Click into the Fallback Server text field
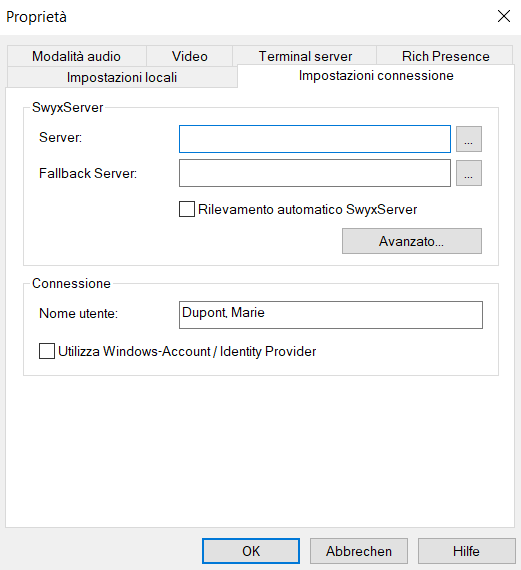This screenshot has height=570, width=521. (x=315, y=173)
